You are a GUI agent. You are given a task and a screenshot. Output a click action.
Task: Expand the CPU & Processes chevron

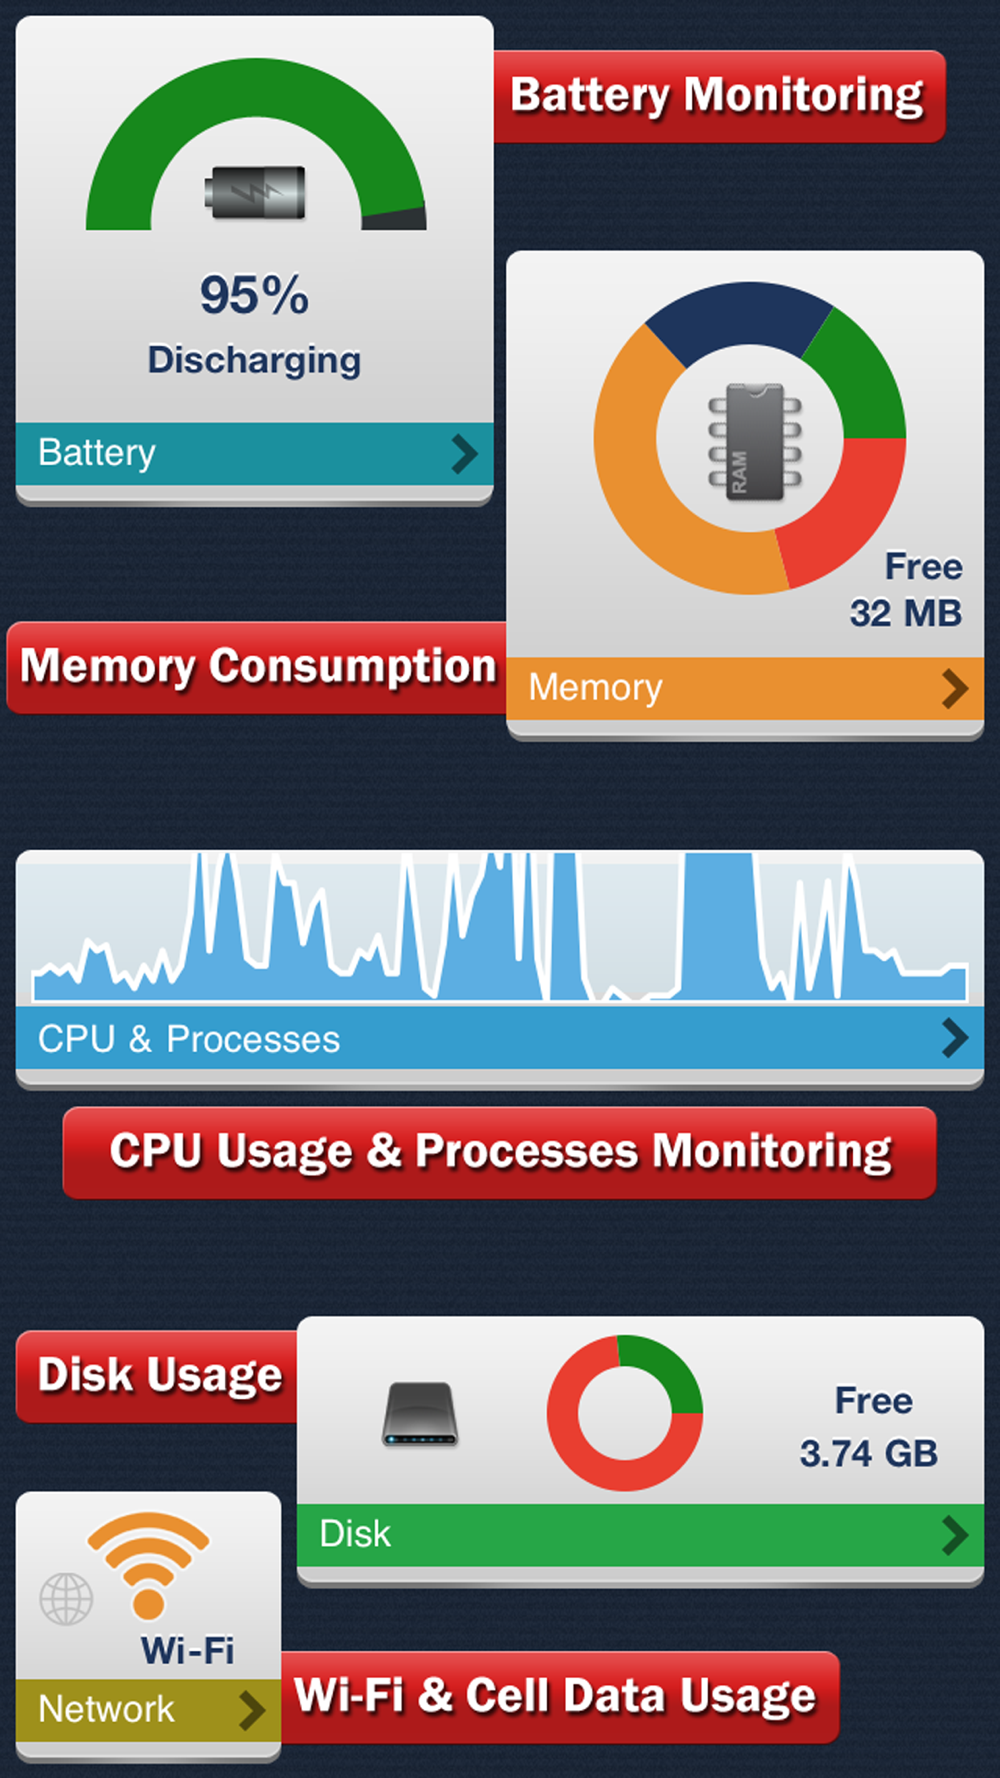click(955, 1038)
